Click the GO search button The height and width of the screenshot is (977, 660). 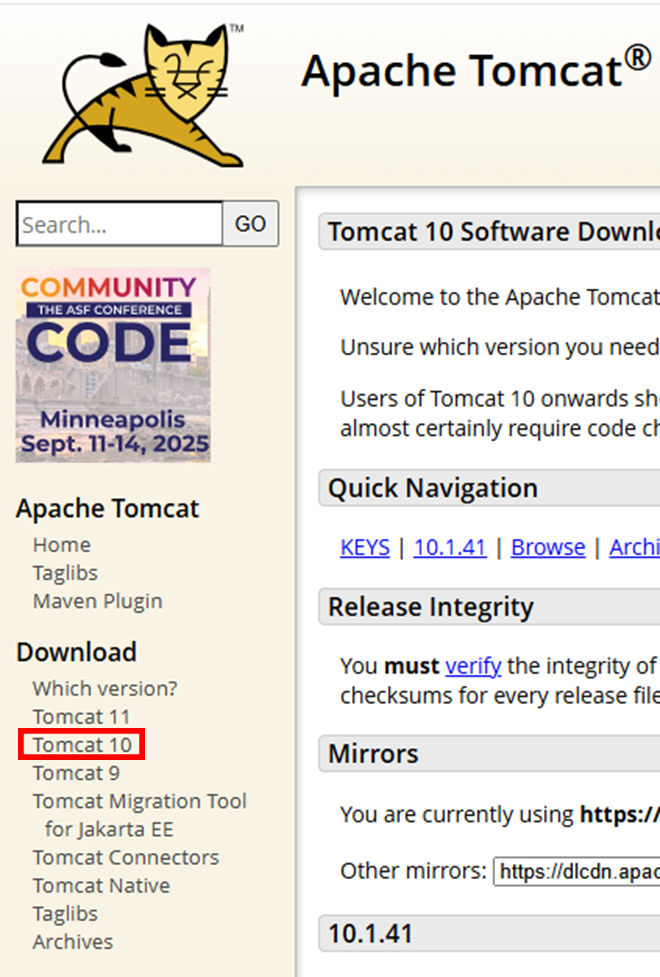(x=251, y=224)
